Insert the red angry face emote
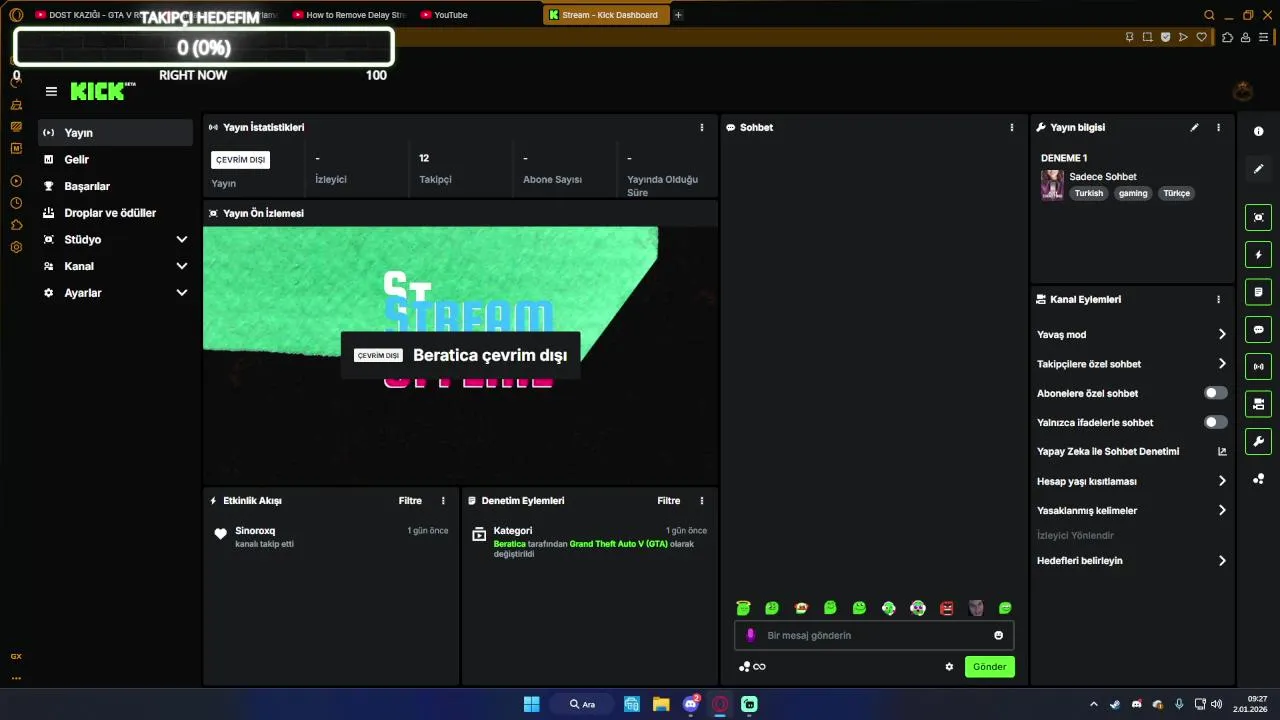Screen dimensions: 1280x720 947,608
